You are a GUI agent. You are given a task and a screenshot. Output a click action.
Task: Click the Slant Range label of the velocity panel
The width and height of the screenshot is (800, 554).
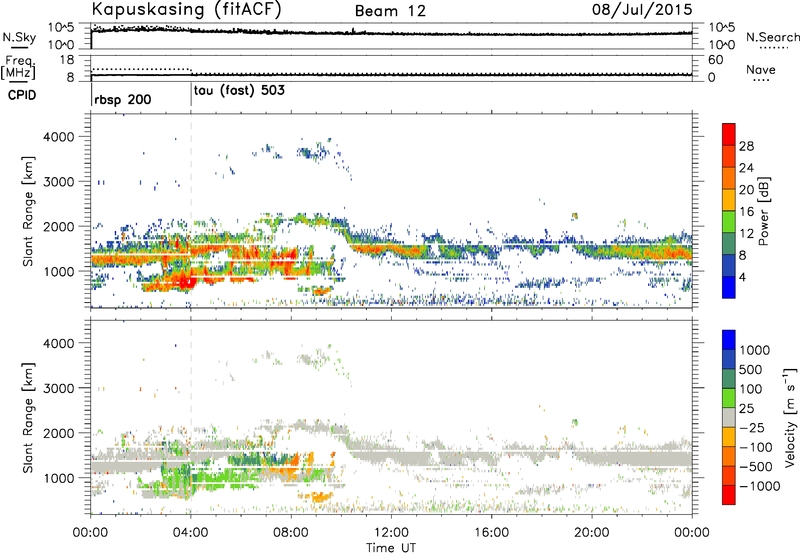coord(28,417)
